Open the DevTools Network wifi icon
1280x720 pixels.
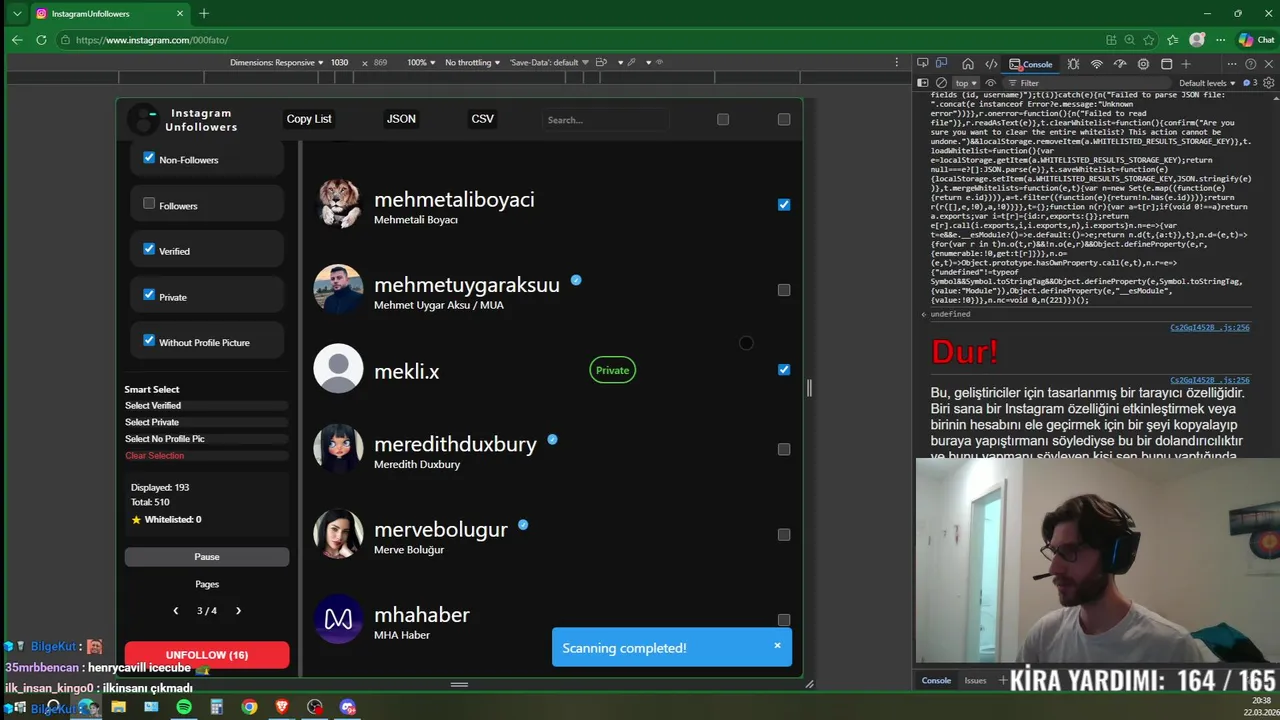(x=1096, y=64)
